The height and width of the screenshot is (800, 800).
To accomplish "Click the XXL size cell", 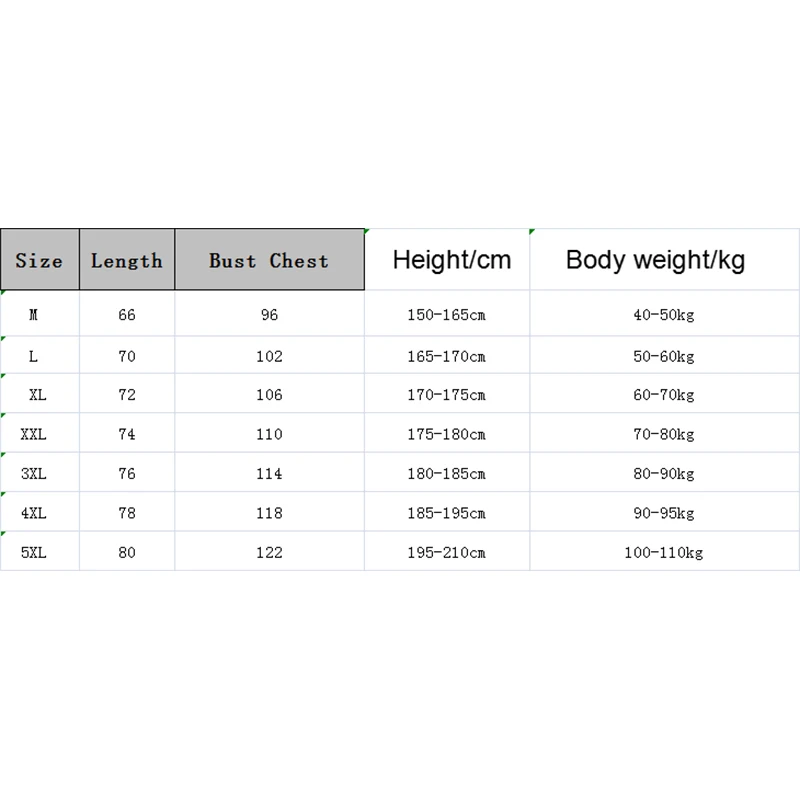I will [34, 434].
